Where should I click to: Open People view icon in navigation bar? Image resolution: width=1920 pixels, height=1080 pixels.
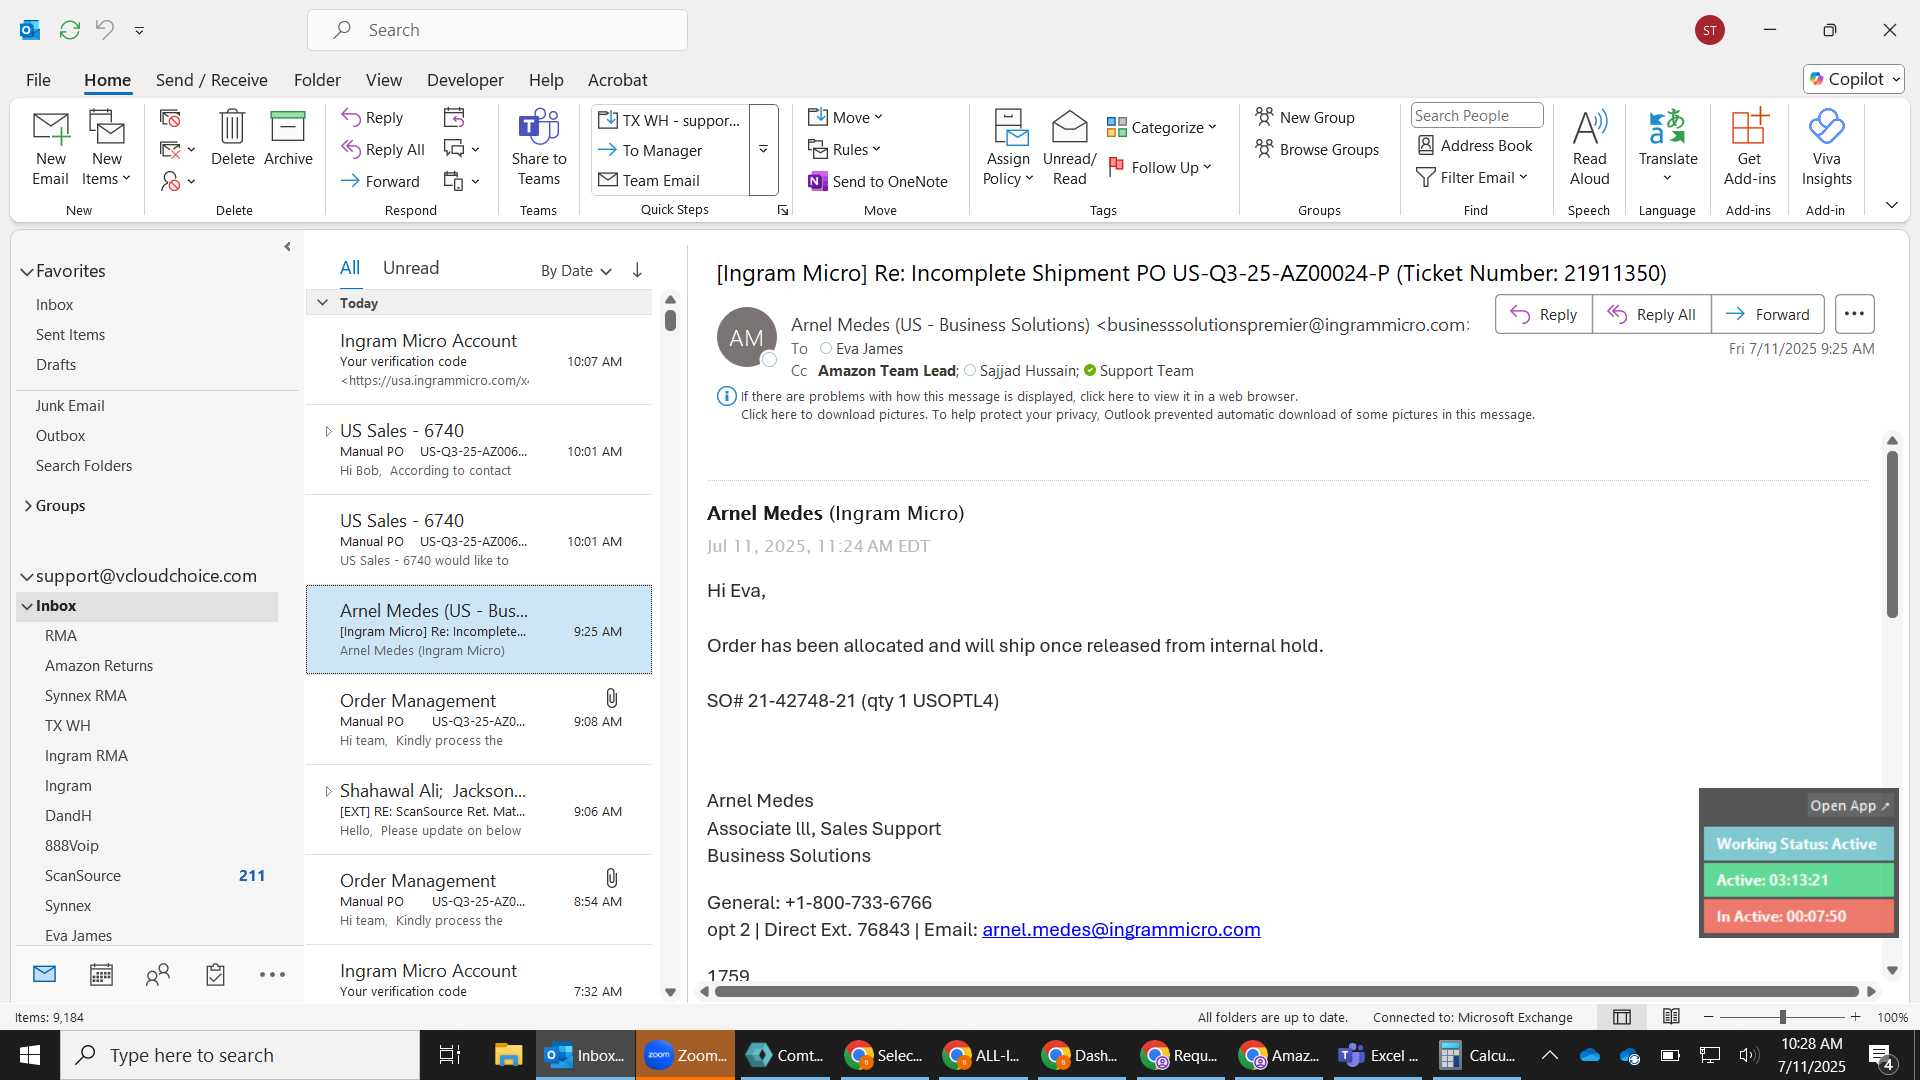(158, 974)
